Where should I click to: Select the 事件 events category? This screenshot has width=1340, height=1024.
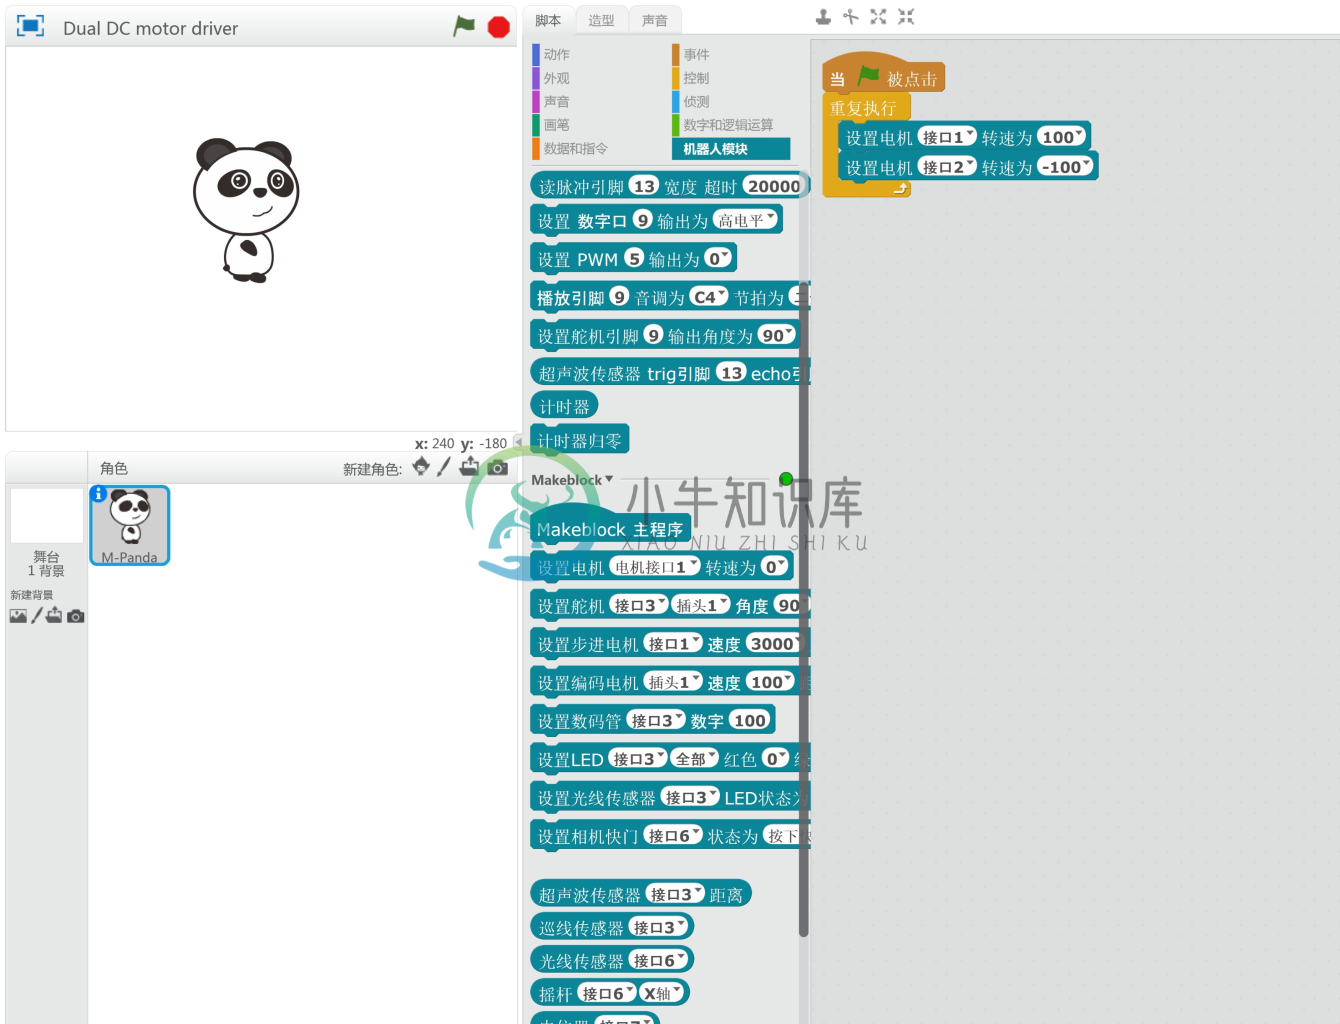coord(697,54)
